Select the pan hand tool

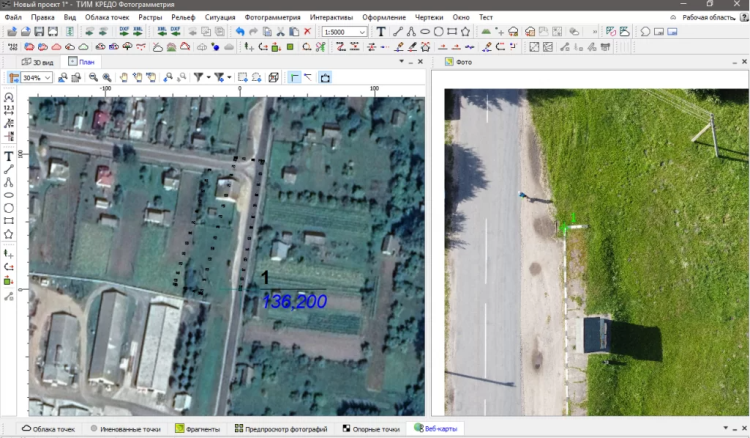123,77
